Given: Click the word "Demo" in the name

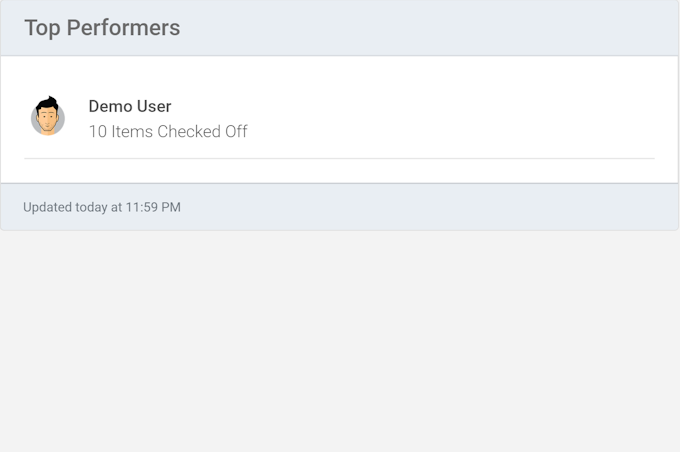Looking at the screenshot, I should [109, 106].
